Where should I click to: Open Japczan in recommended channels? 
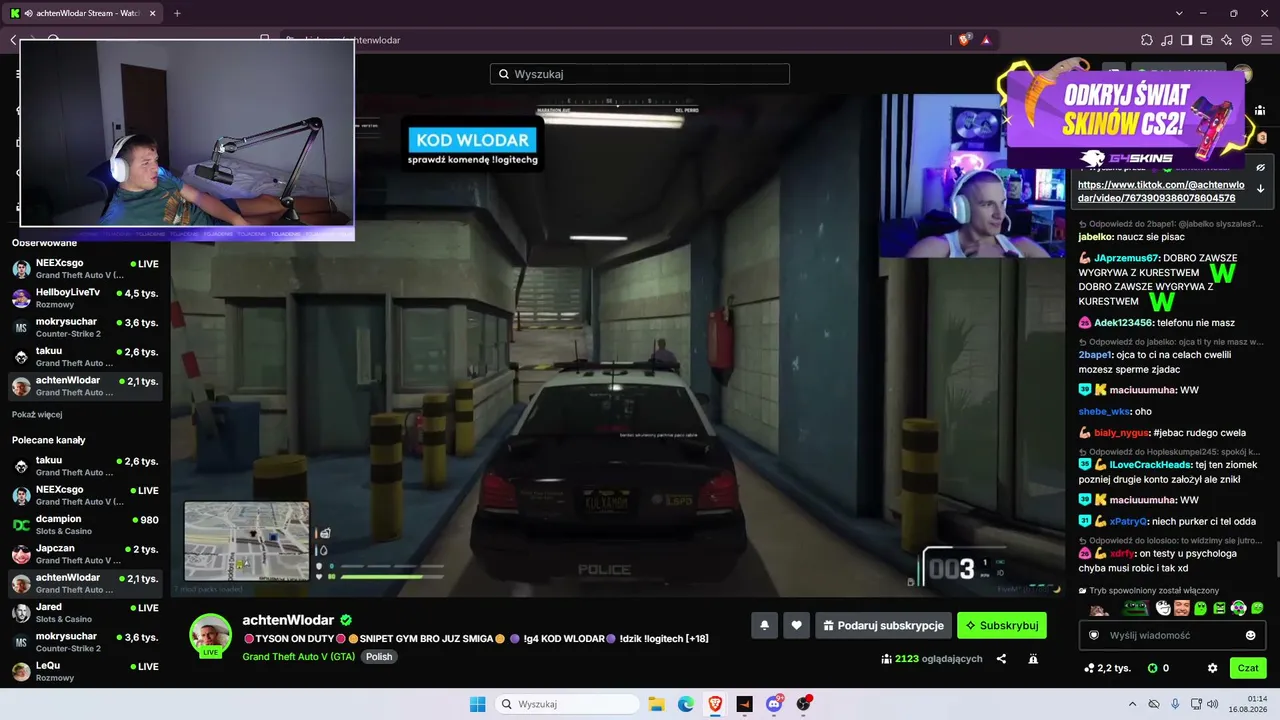85,554
